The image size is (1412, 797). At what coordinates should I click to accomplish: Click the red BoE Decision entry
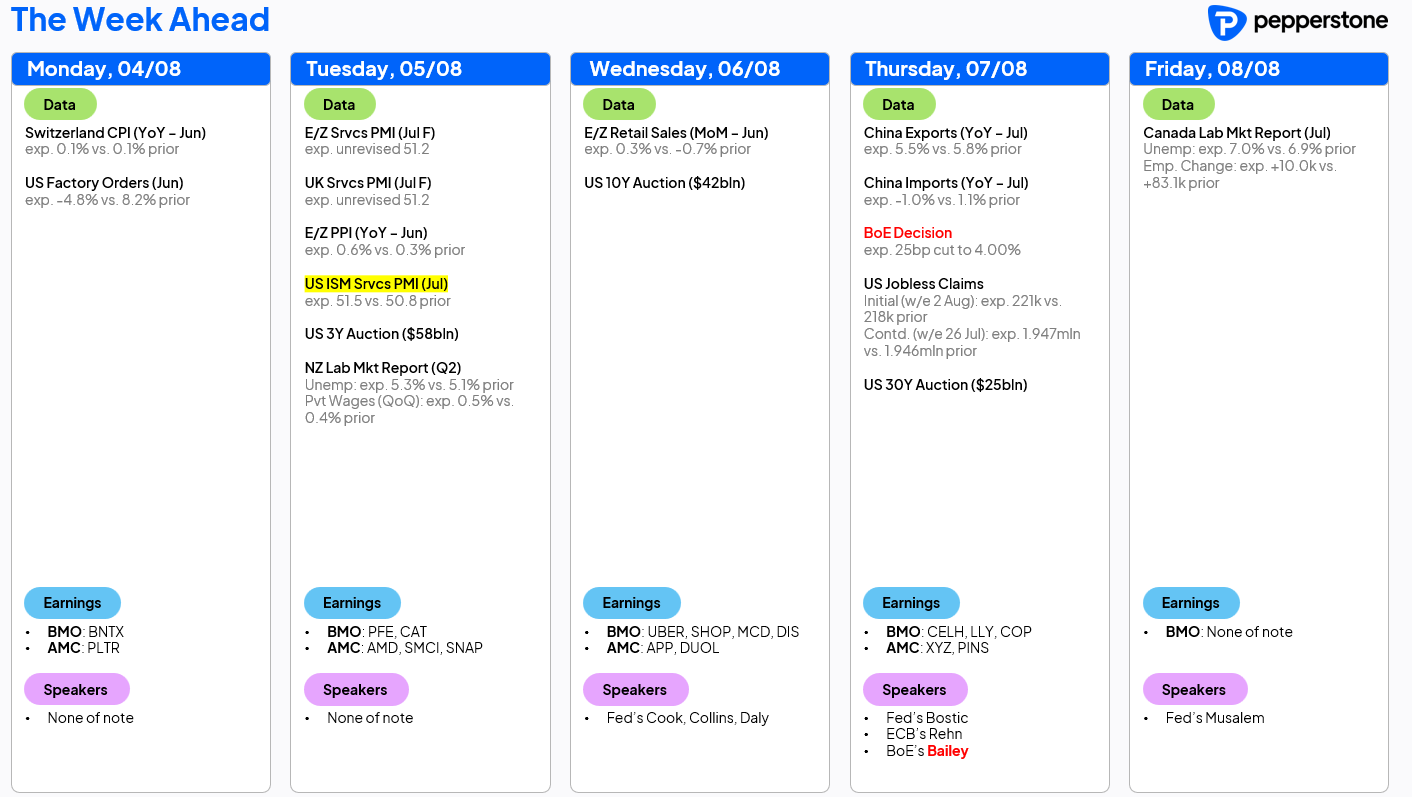pyautogui.click(x=908, y=233)
